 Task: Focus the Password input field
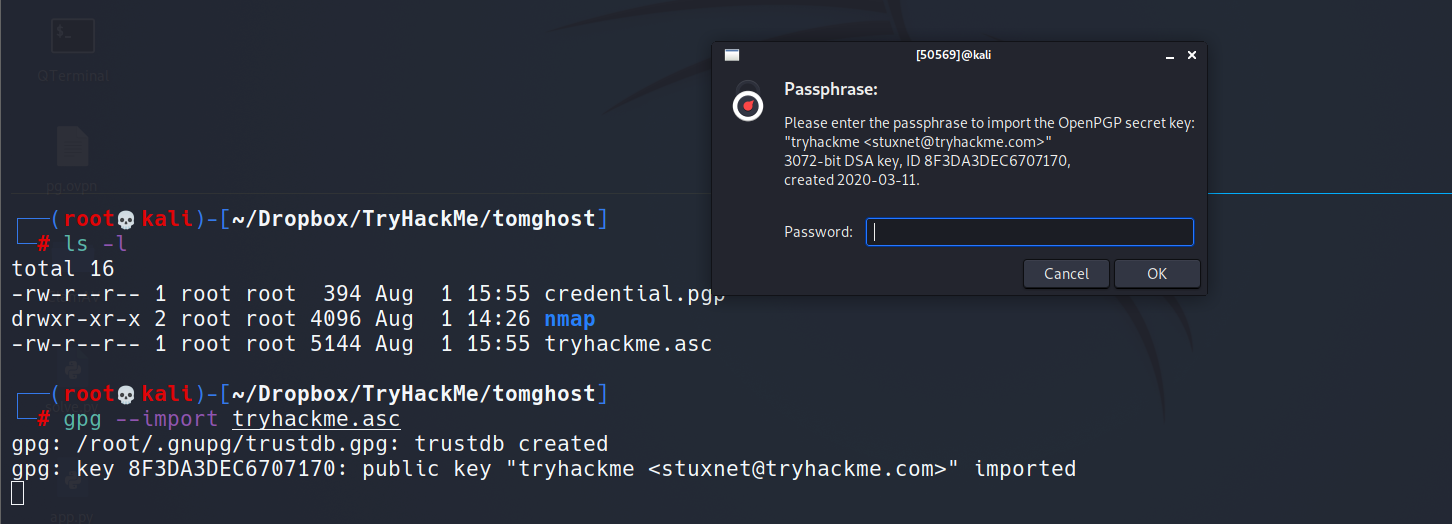click(x=1029, y=232)
